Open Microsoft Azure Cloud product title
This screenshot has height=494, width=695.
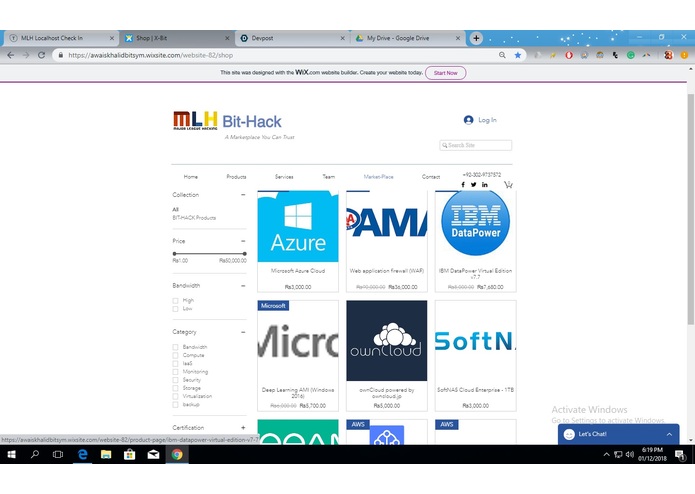tap(298, 271)
